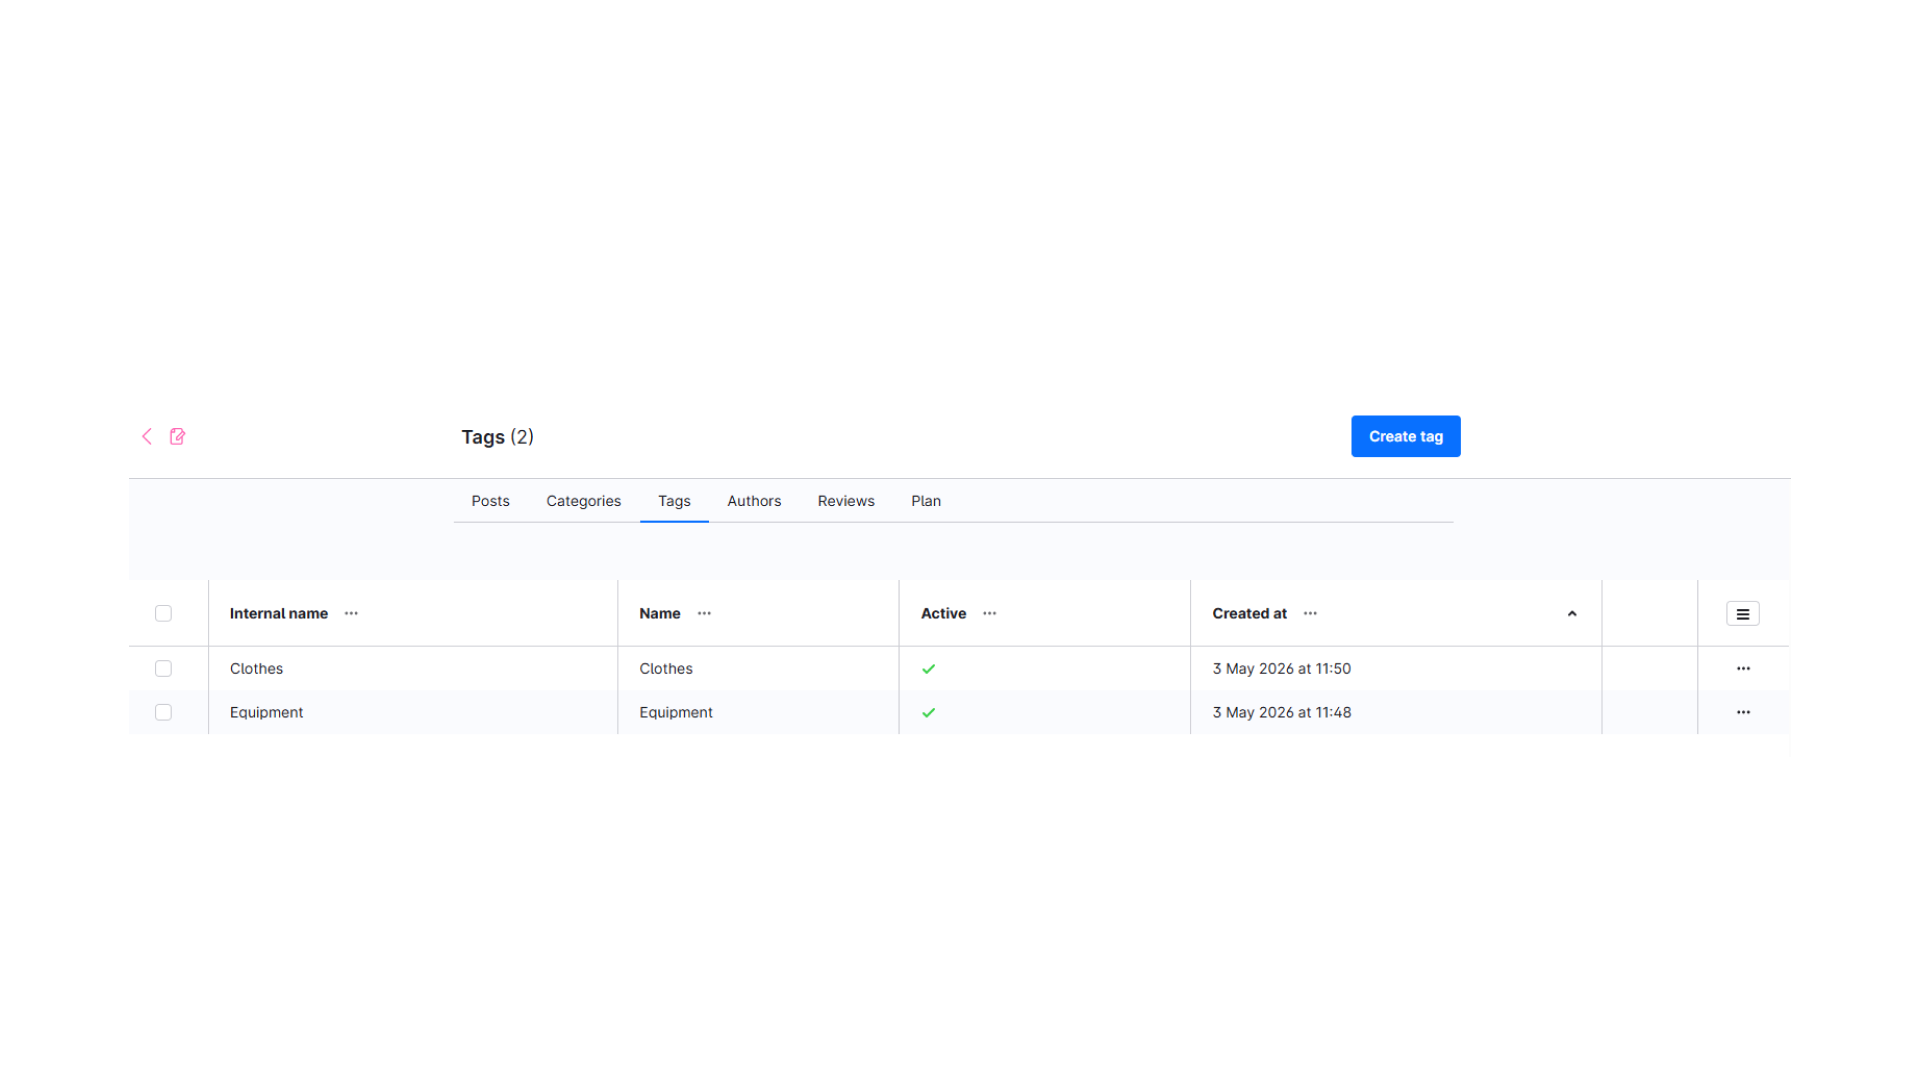
Task: Click the Active column header
Action: [x=943, y=613]
